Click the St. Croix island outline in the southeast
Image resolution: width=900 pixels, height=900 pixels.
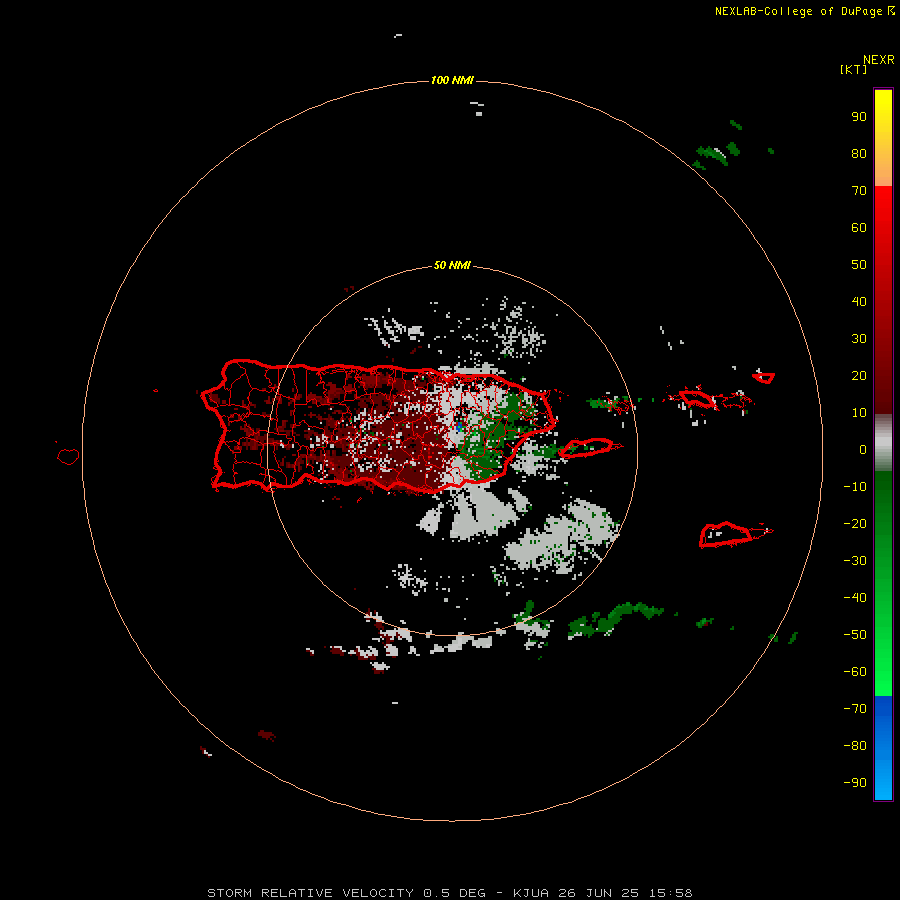(x=726, y=535)
